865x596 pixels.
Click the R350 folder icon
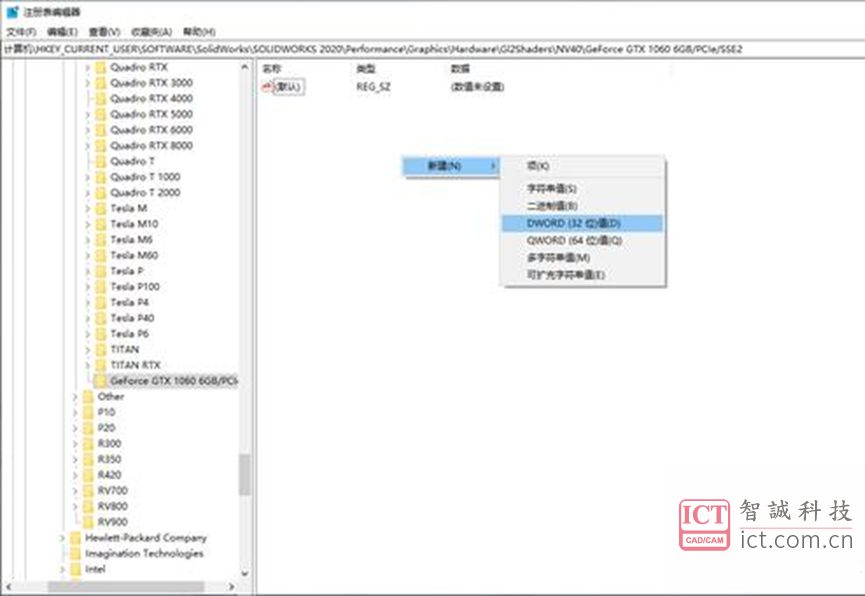click(88, 460)
